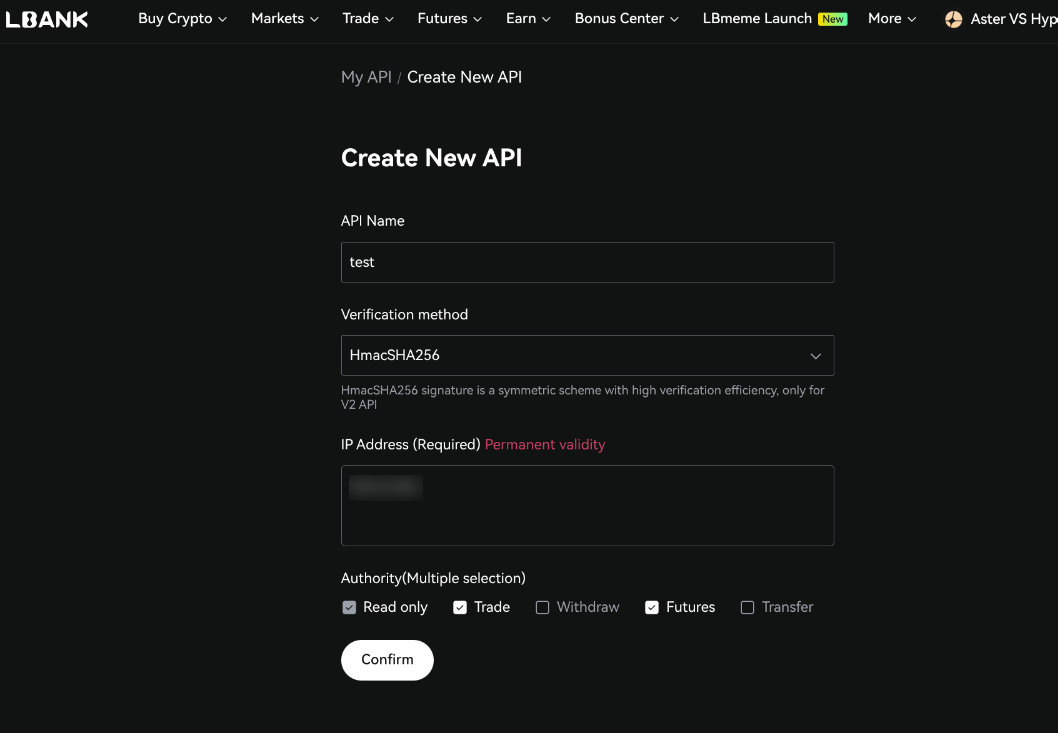Open the Buy Crypto menu

pyautogui.click(x=182, y=19)
